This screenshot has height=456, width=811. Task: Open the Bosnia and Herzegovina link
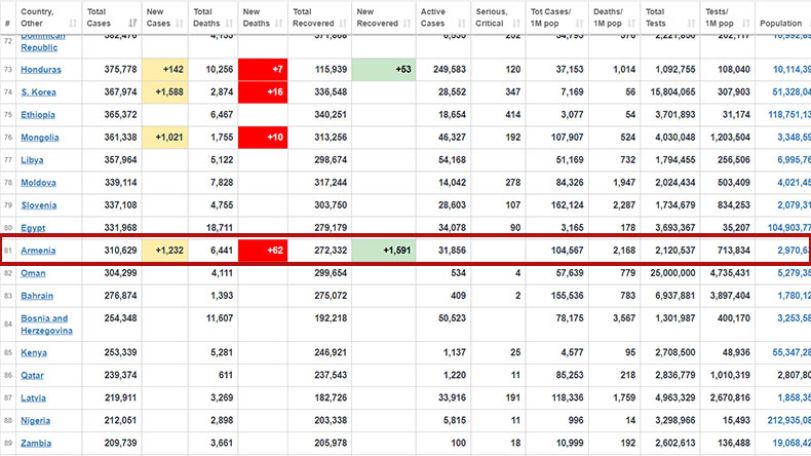point(47,324)
